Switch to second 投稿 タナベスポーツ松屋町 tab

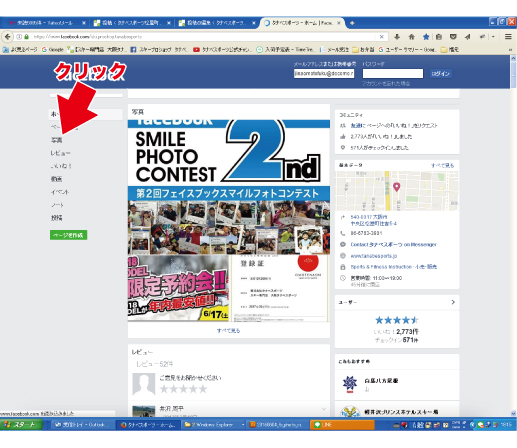coord(132,23)
